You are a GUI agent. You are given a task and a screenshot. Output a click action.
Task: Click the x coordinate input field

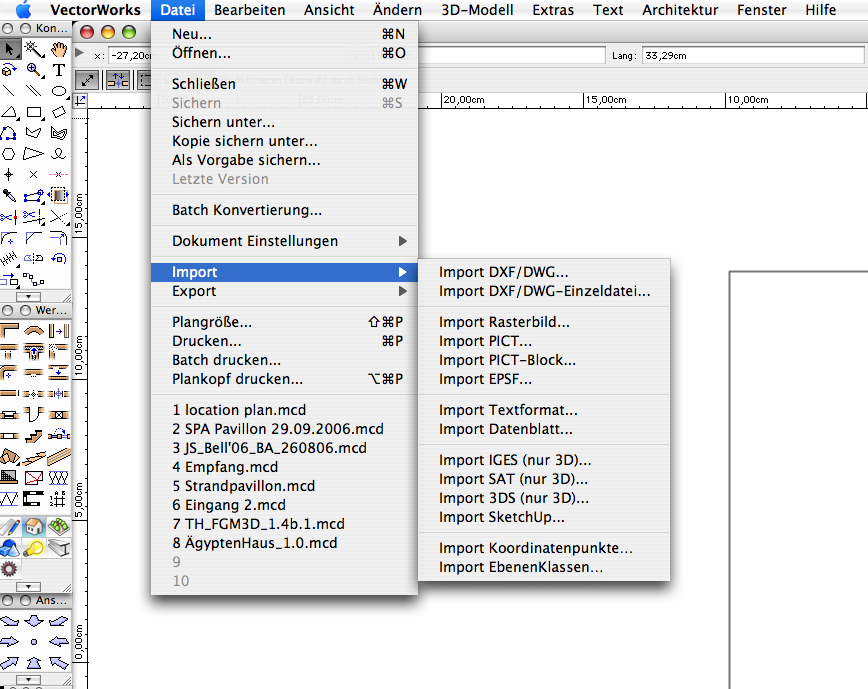point(130,56)
